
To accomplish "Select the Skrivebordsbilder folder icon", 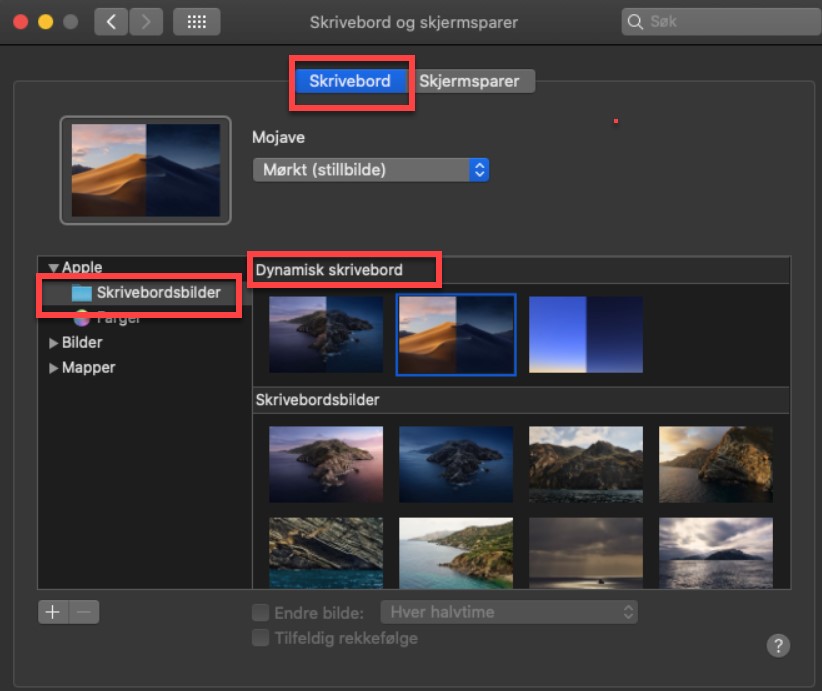I will coord(81,293).
